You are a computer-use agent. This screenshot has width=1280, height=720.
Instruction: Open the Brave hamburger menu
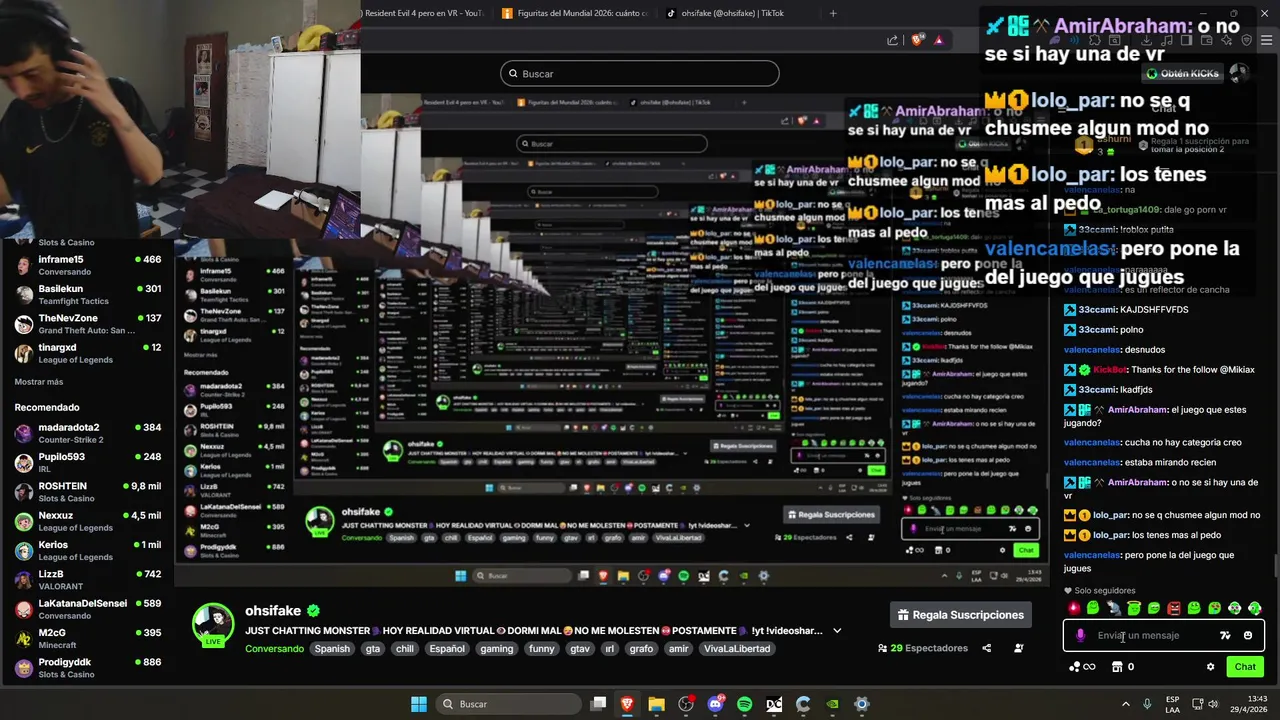(1268, 40)
